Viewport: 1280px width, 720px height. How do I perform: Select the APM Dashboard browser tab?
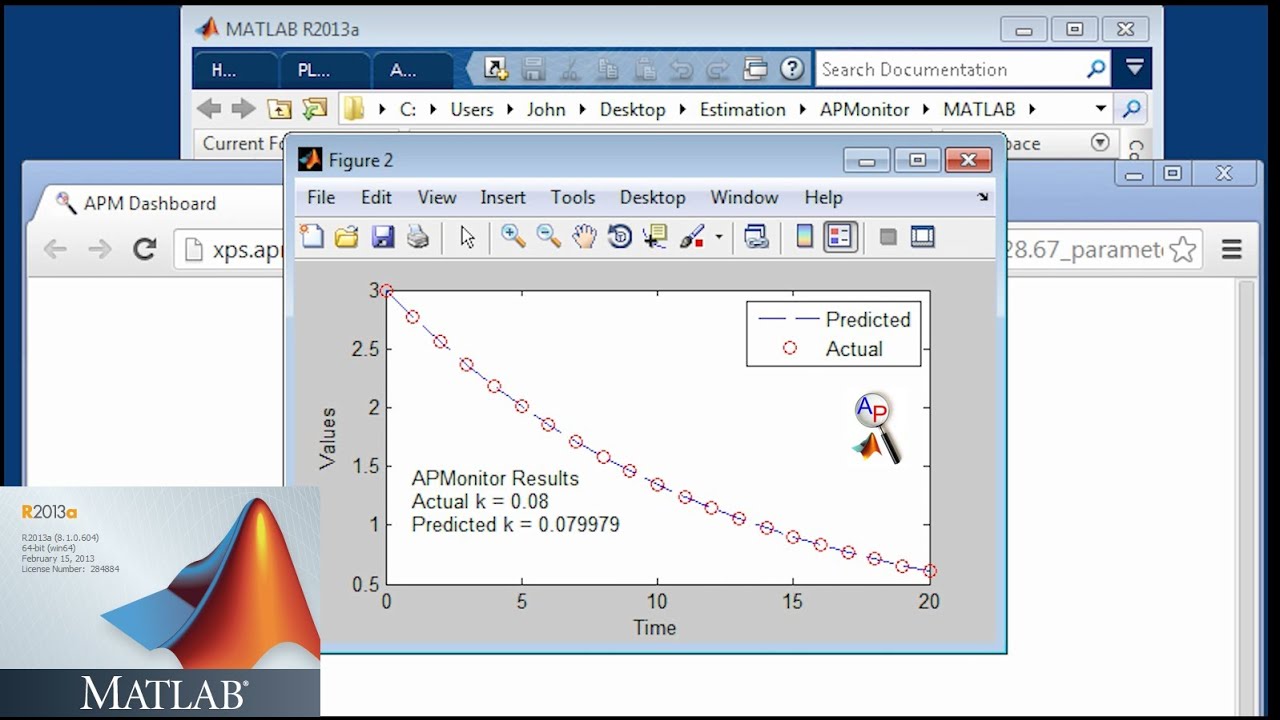coord(150,203)
